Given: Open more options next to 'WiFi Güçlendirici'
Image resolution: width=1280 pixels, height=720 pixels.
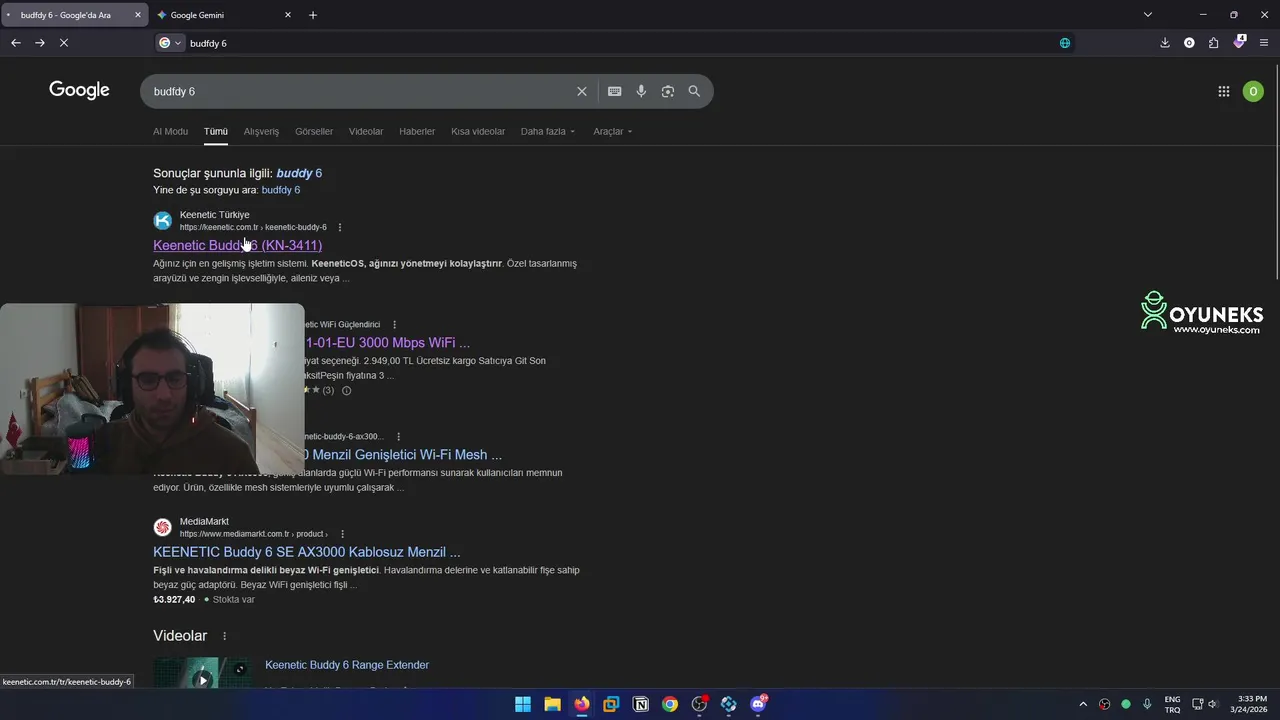Looking at the screenshot, I should coord(395,324).
